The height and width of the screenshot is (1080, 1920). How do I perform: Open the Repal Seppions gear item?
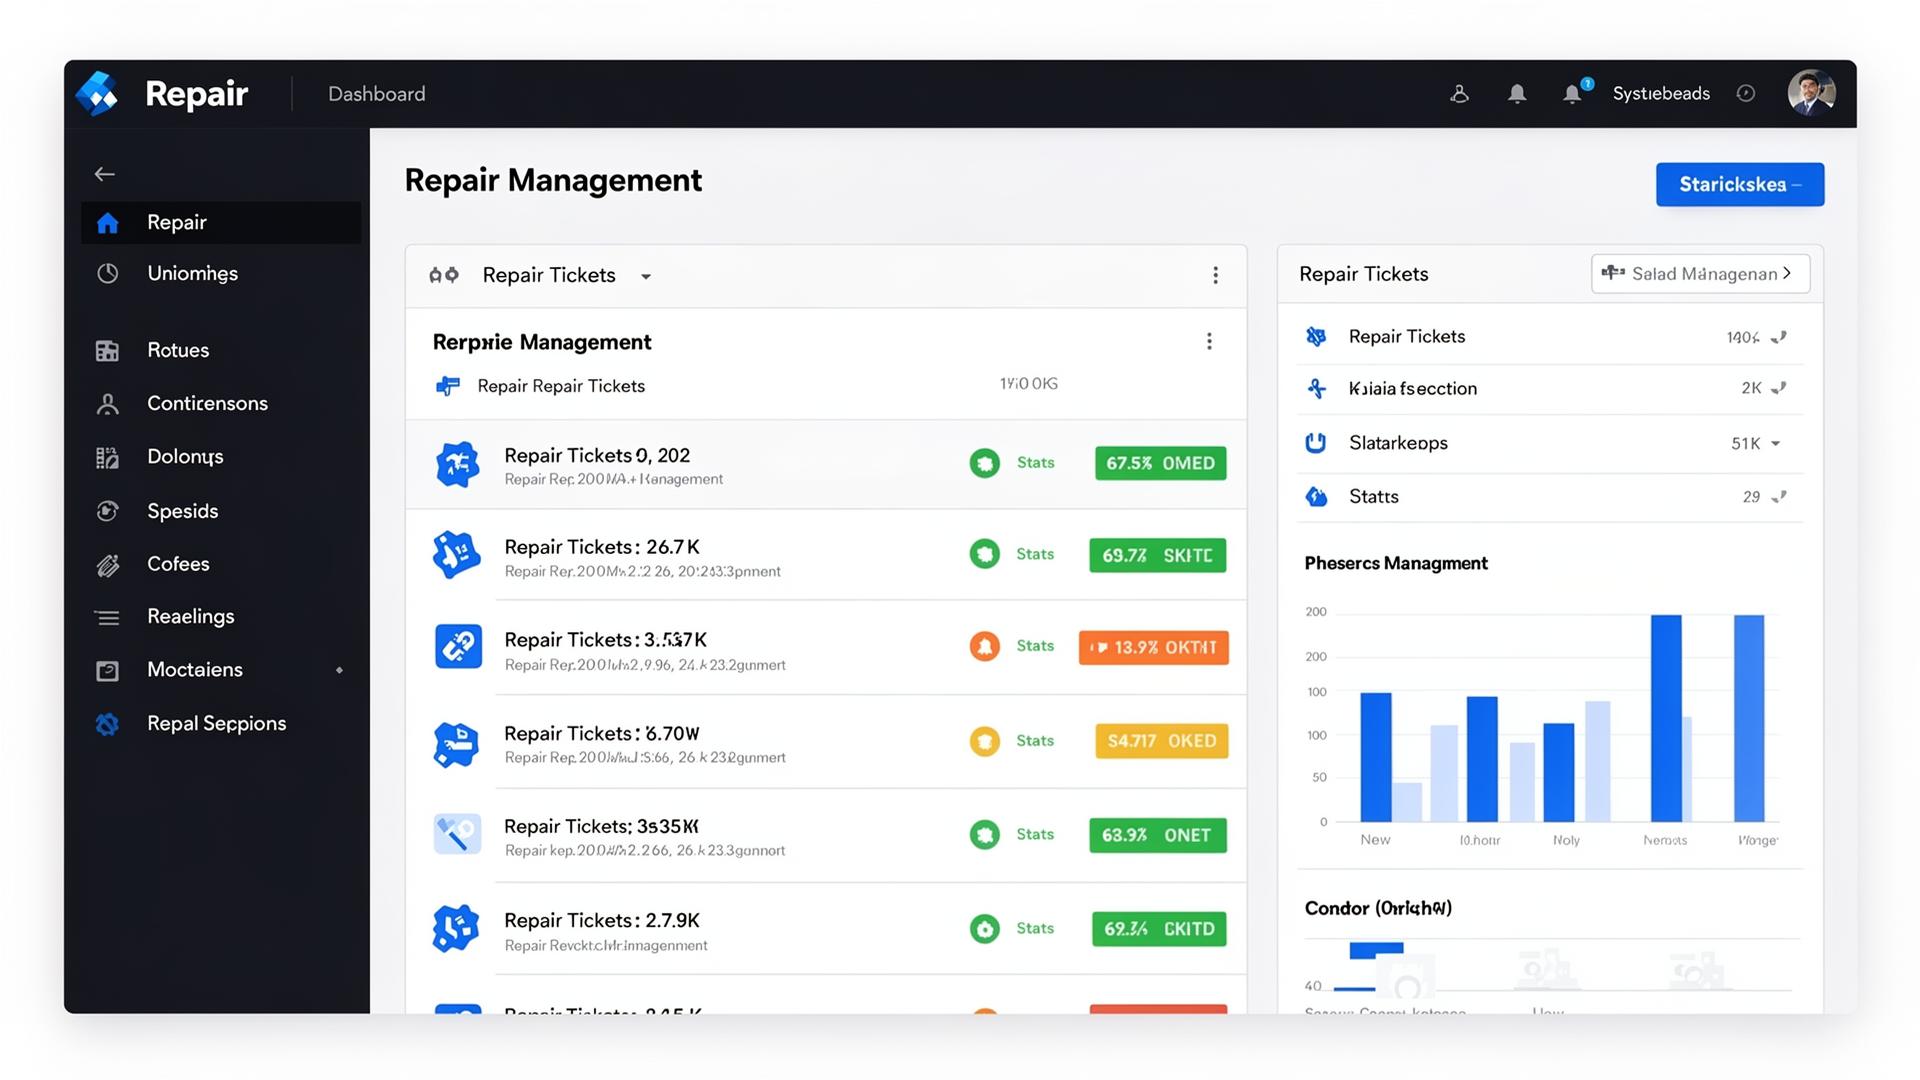(107, 724)
